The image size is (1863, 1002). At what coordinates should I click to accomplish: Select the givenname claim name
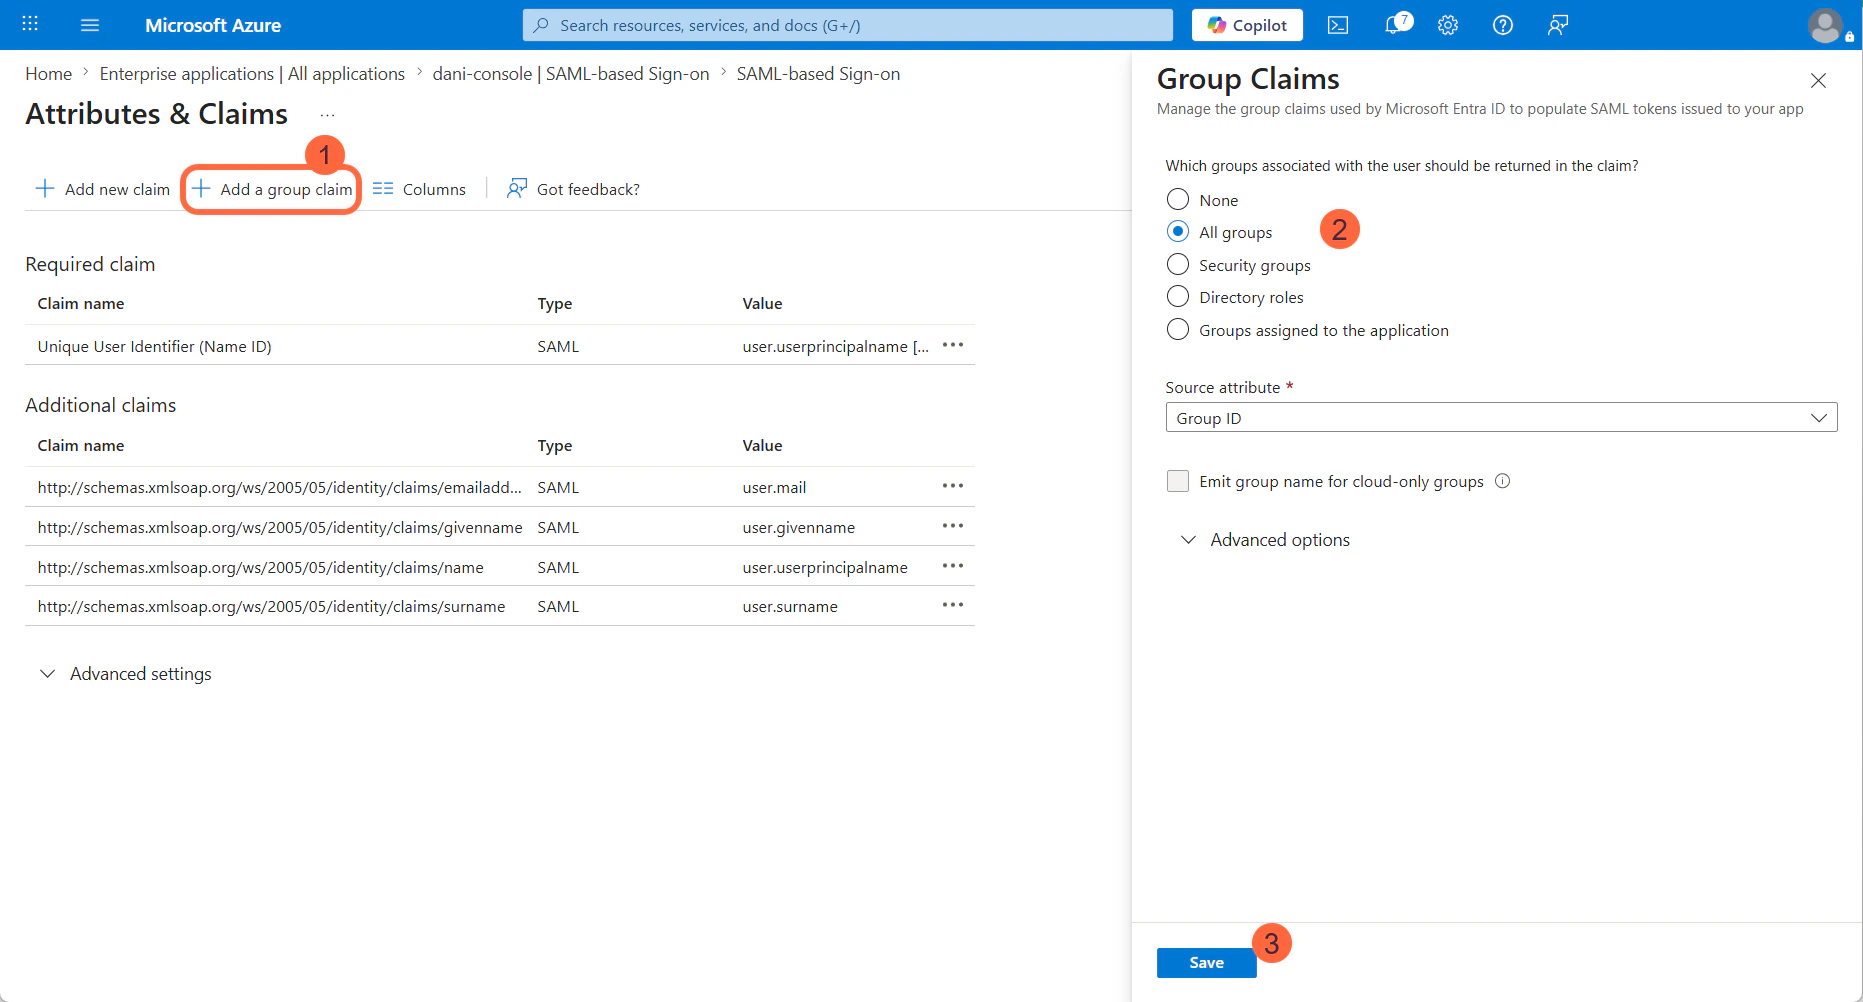[280, 527]
